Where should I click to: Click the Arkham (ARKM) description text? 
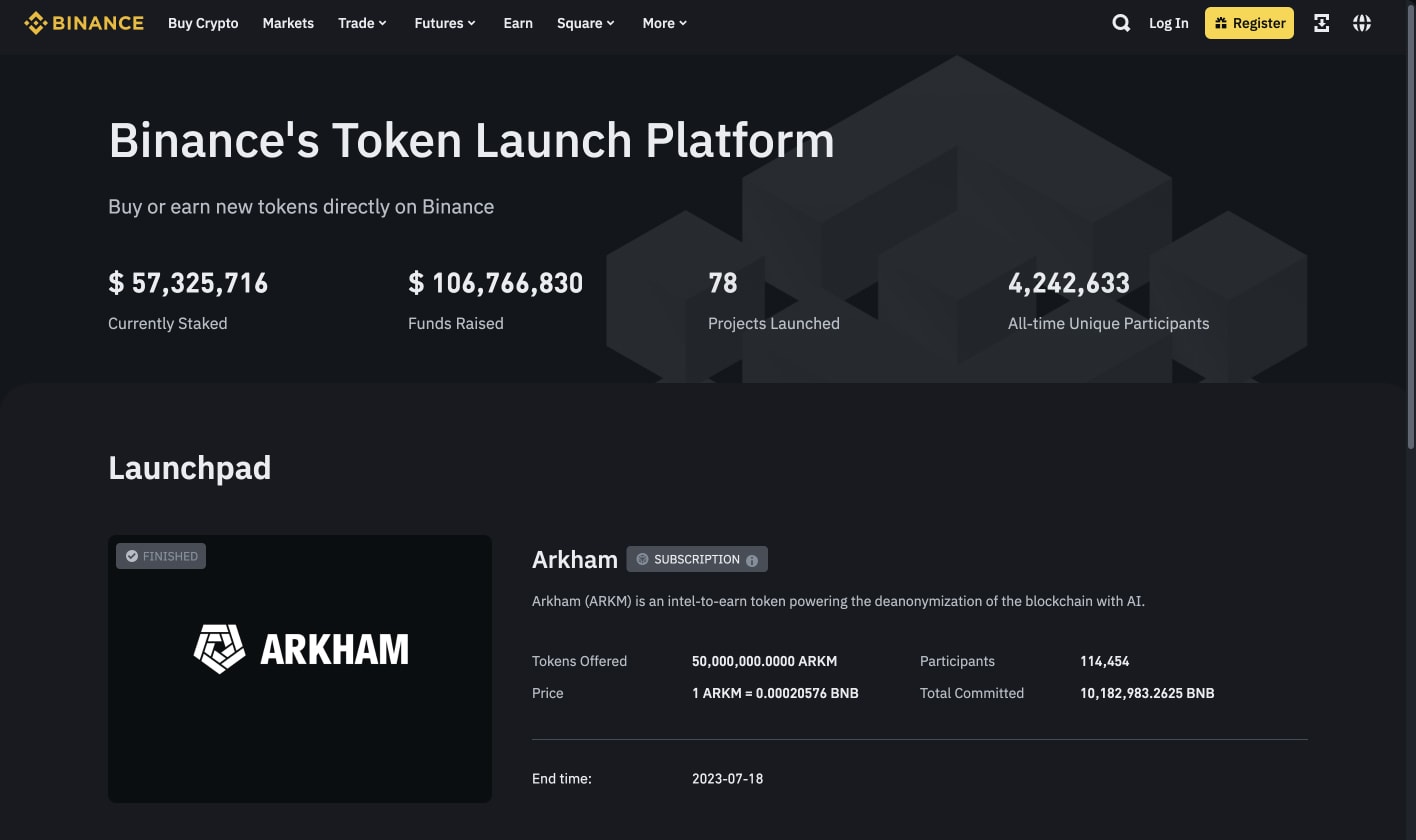coord(838,601)
